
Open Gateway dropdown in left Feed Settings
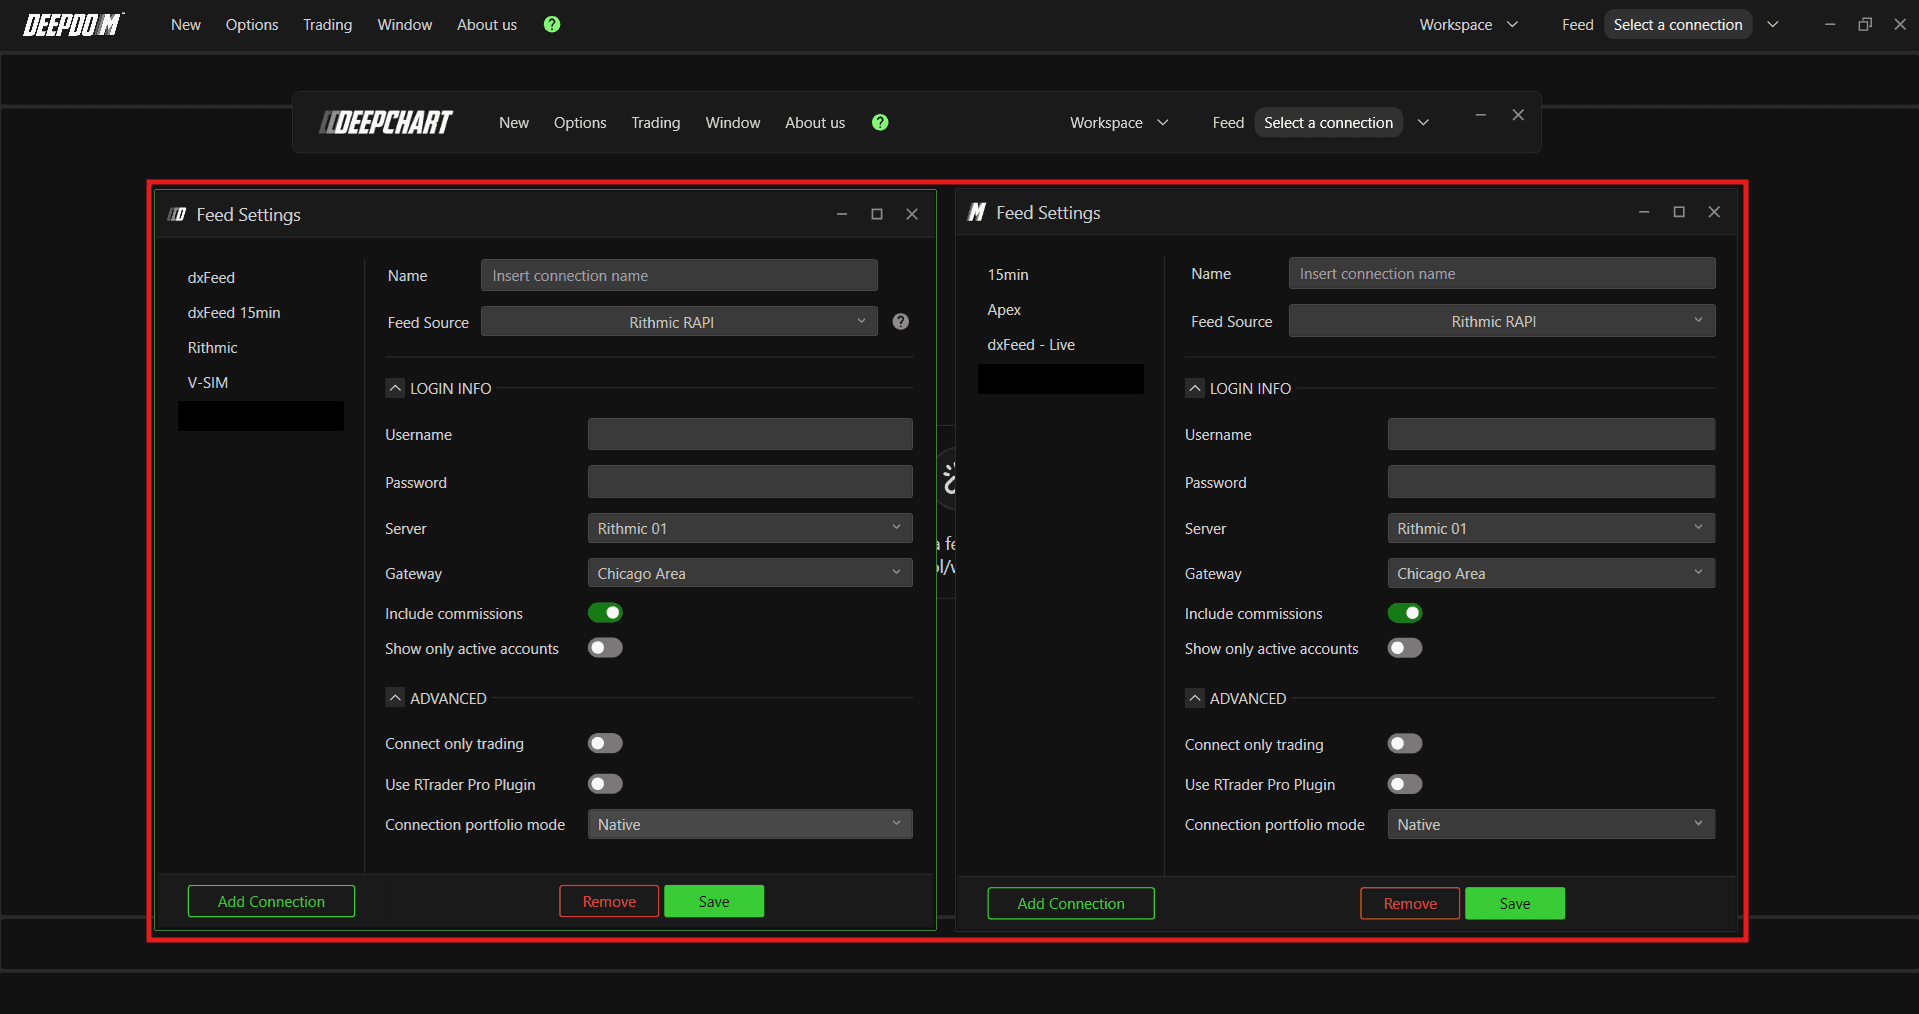[x=750, y=573]
